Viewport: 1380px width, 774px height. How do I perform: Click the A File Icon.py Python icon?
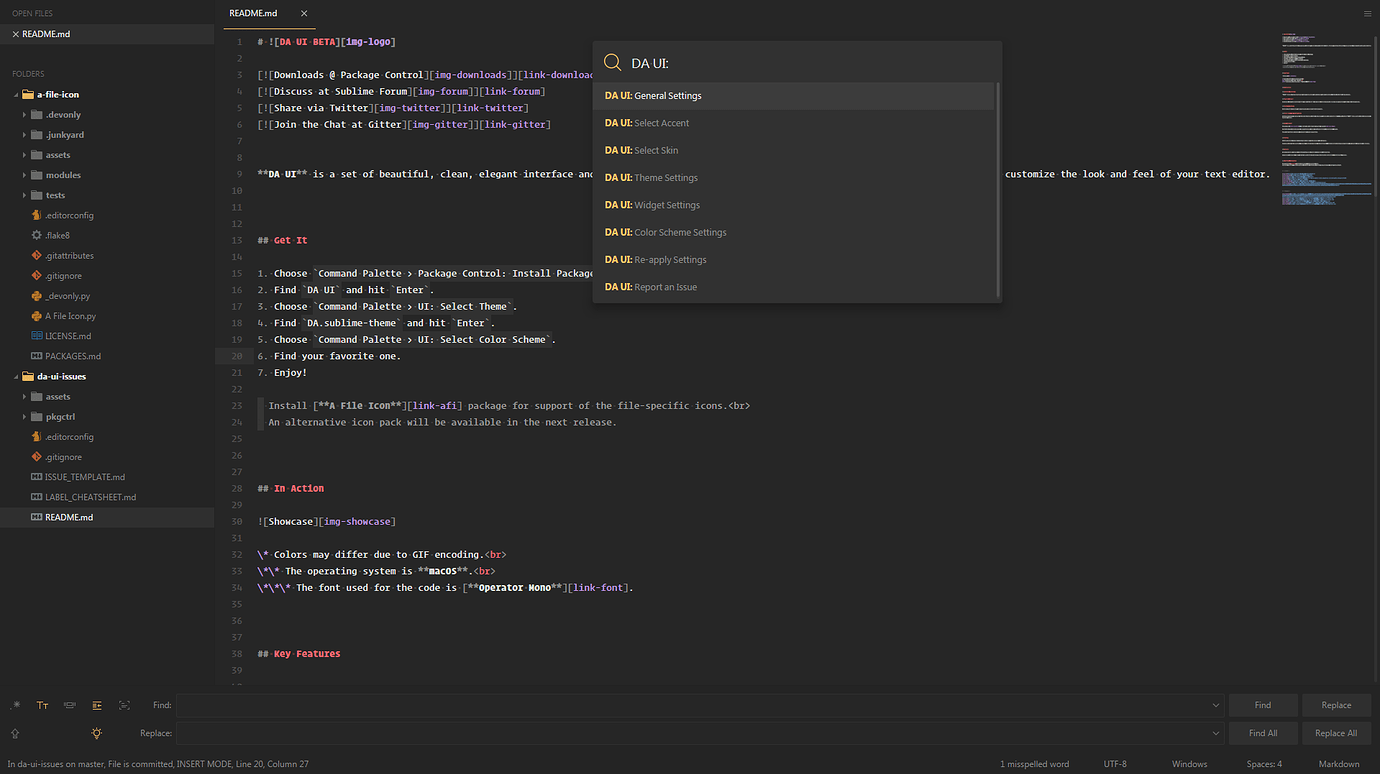(x=37, y=315)
